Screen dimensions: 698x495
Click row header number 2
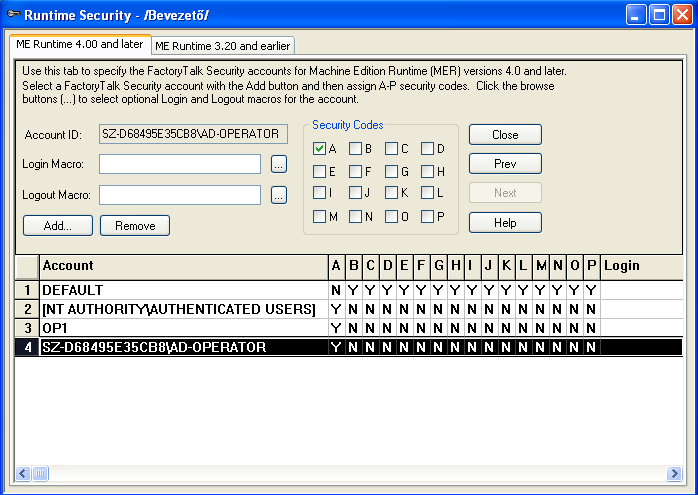27,309
